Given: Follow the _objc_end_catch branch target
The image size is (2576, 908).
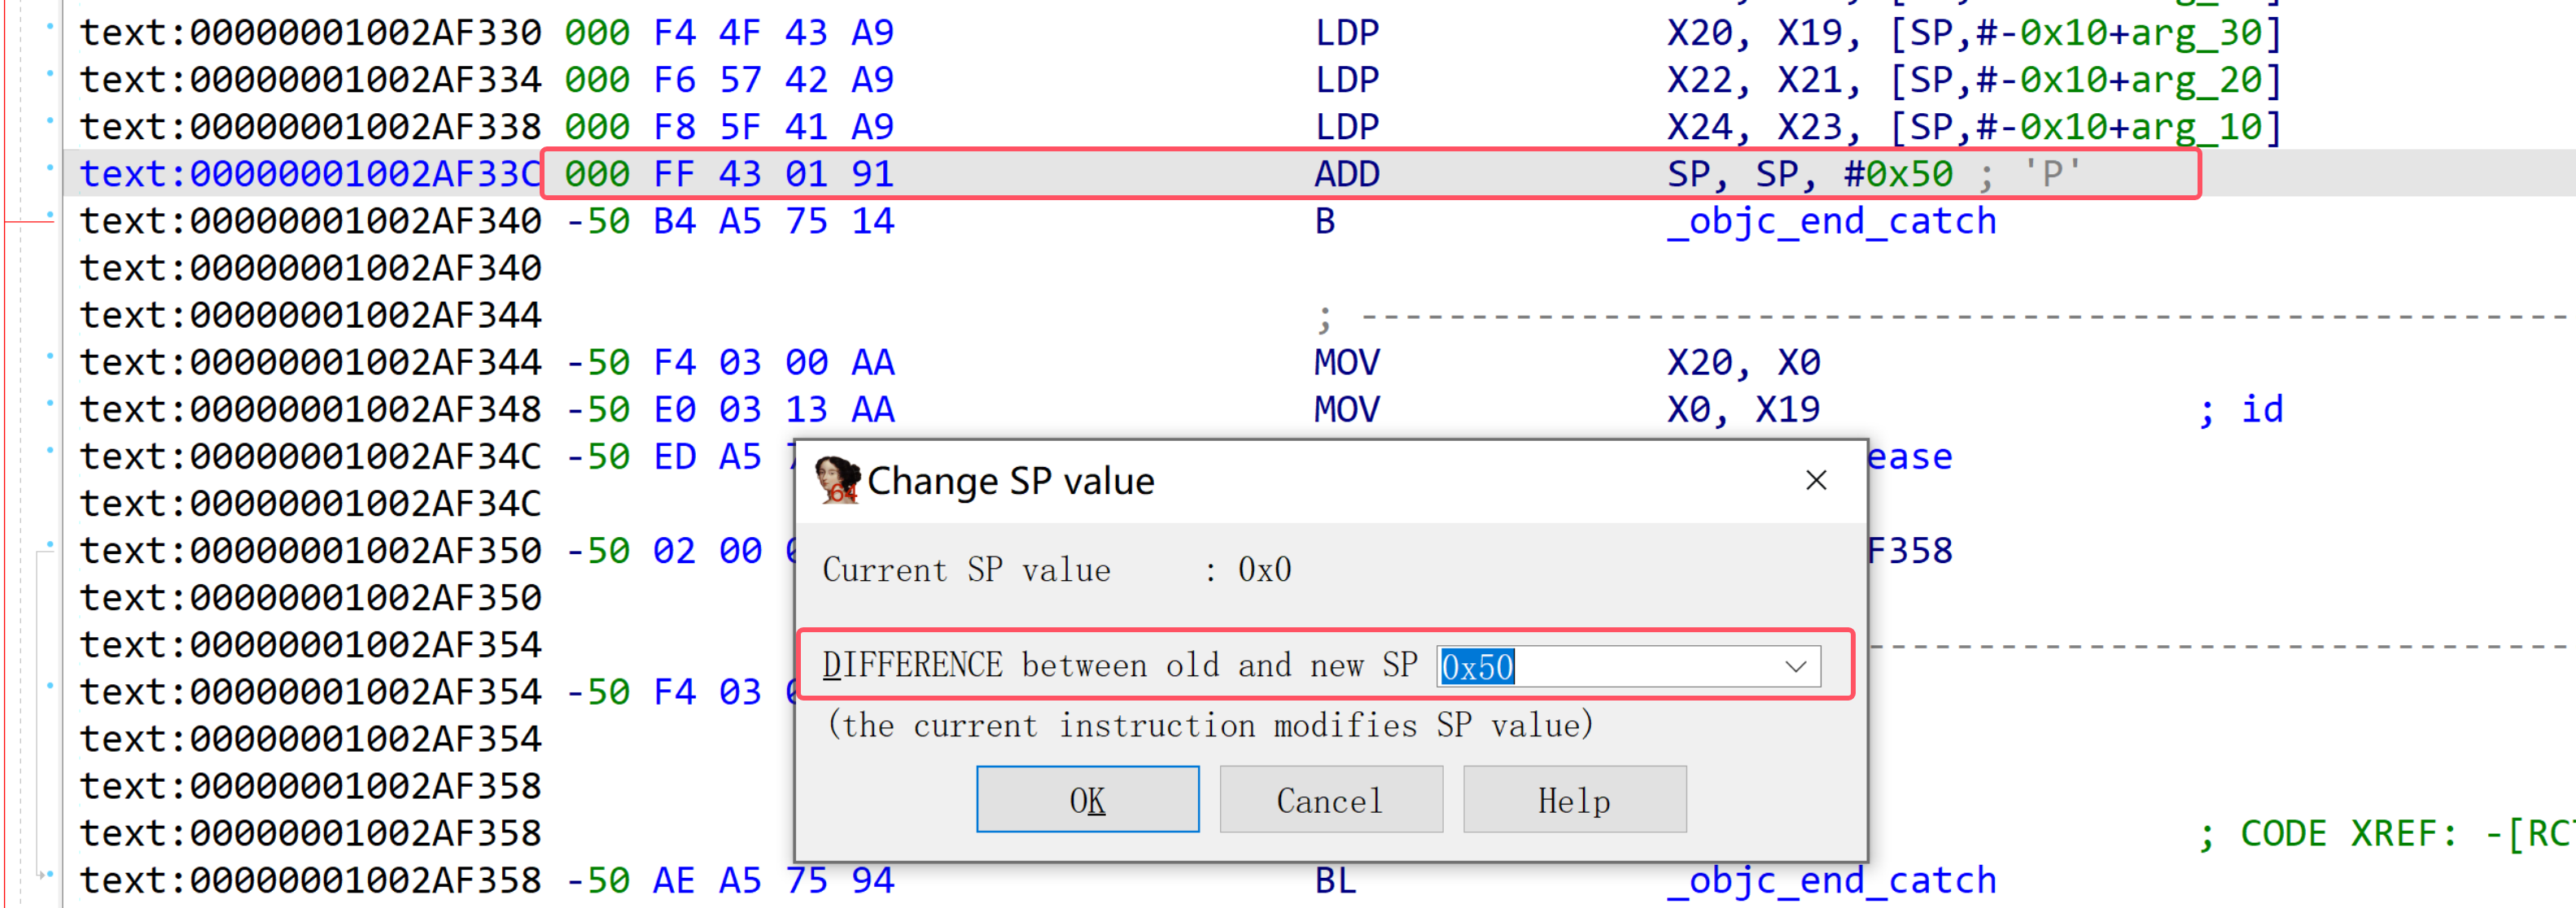Looking at the screenshot, I should pyautogui.click(x=1830, y=221).
